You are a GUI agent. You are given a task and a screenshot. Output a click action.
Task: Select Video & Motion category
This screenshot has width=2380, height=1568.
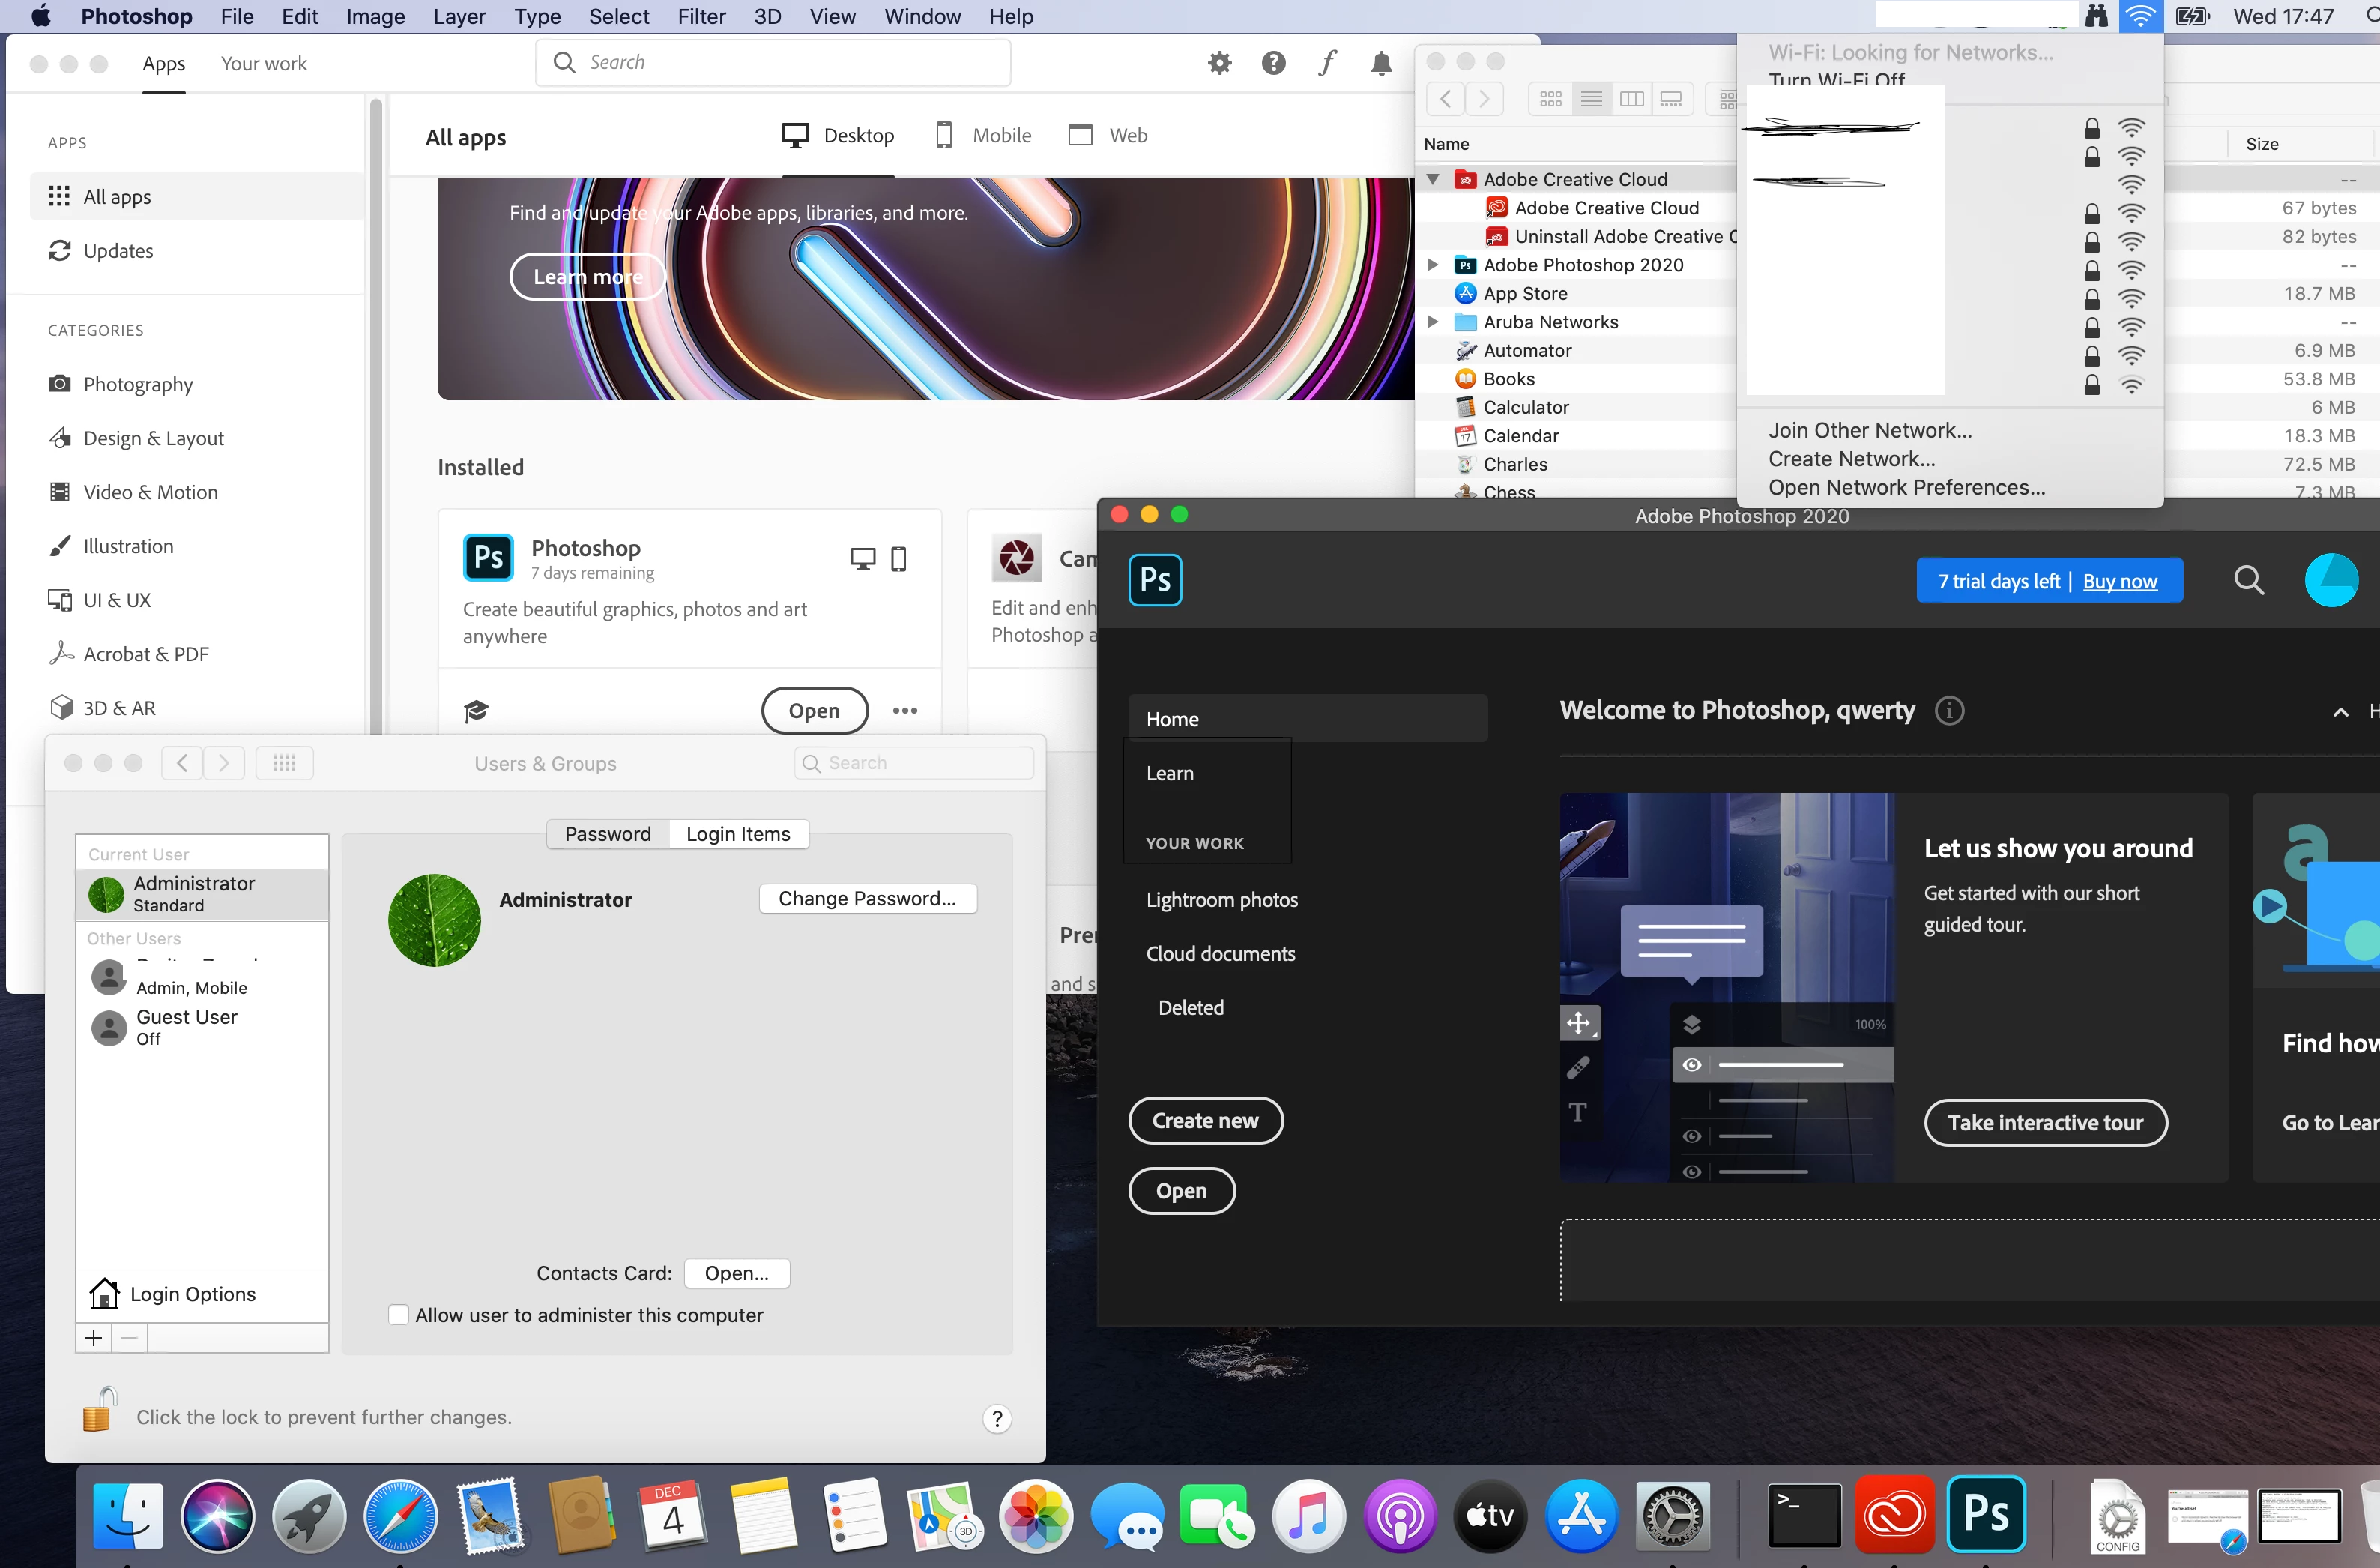197,492
